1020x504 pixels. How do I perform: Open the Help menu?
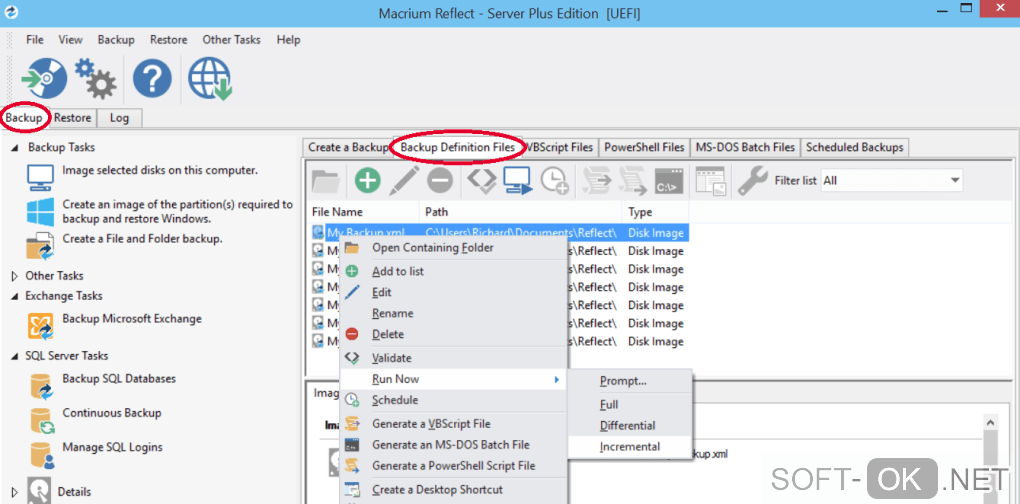pyautogui.click(x=288, y=40)
